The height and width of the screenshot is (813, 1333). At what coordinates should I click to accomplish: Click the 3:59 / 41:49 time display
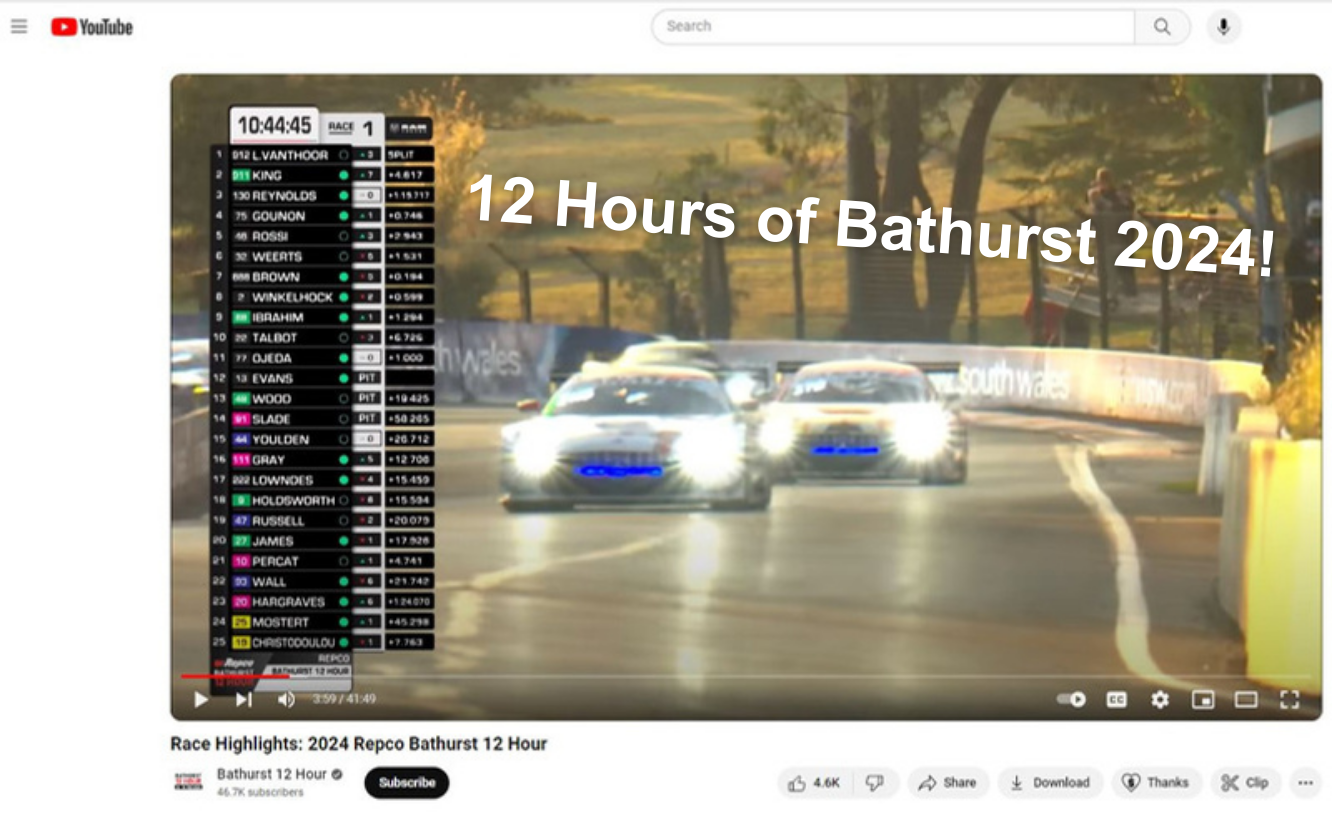[344, 699]
